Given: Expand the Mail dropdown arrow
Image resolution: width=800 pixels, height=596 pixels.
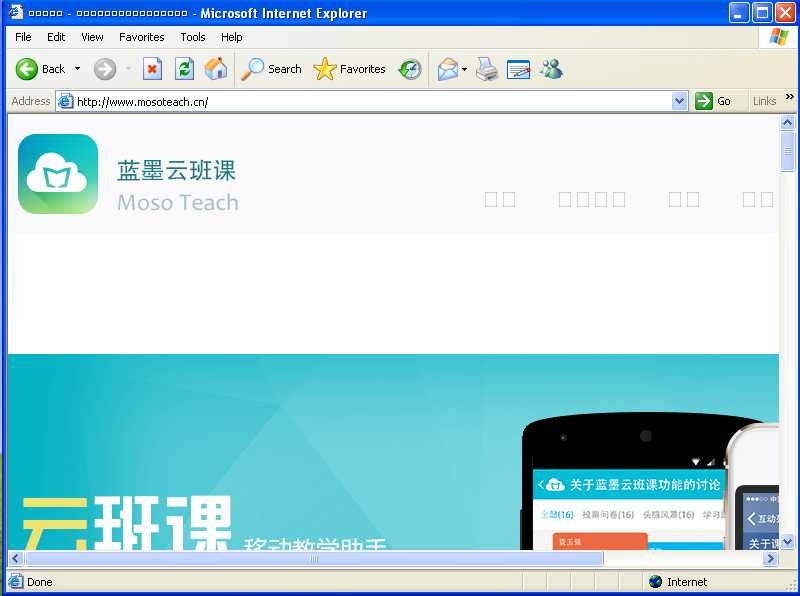Looking at the screenshot, I should pyautogui.click(x=464, y=69).
